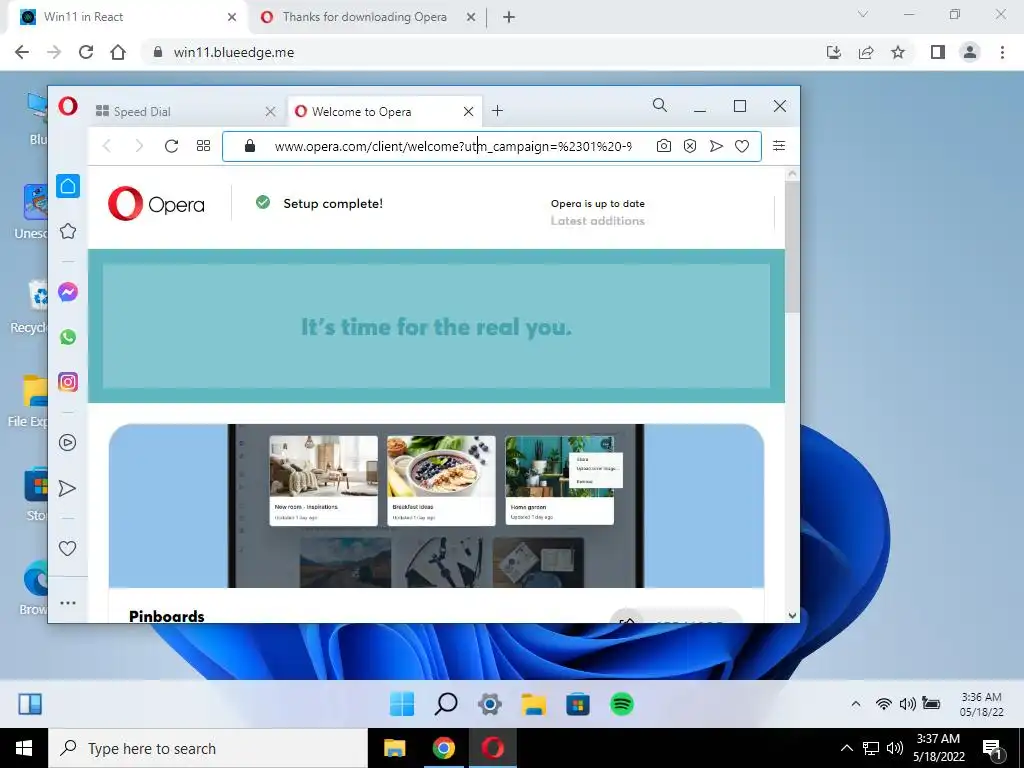The image size is (1024, 768).
Task: Open Speed Dial grid button in Opera toolbar
Action: [203, 146]
